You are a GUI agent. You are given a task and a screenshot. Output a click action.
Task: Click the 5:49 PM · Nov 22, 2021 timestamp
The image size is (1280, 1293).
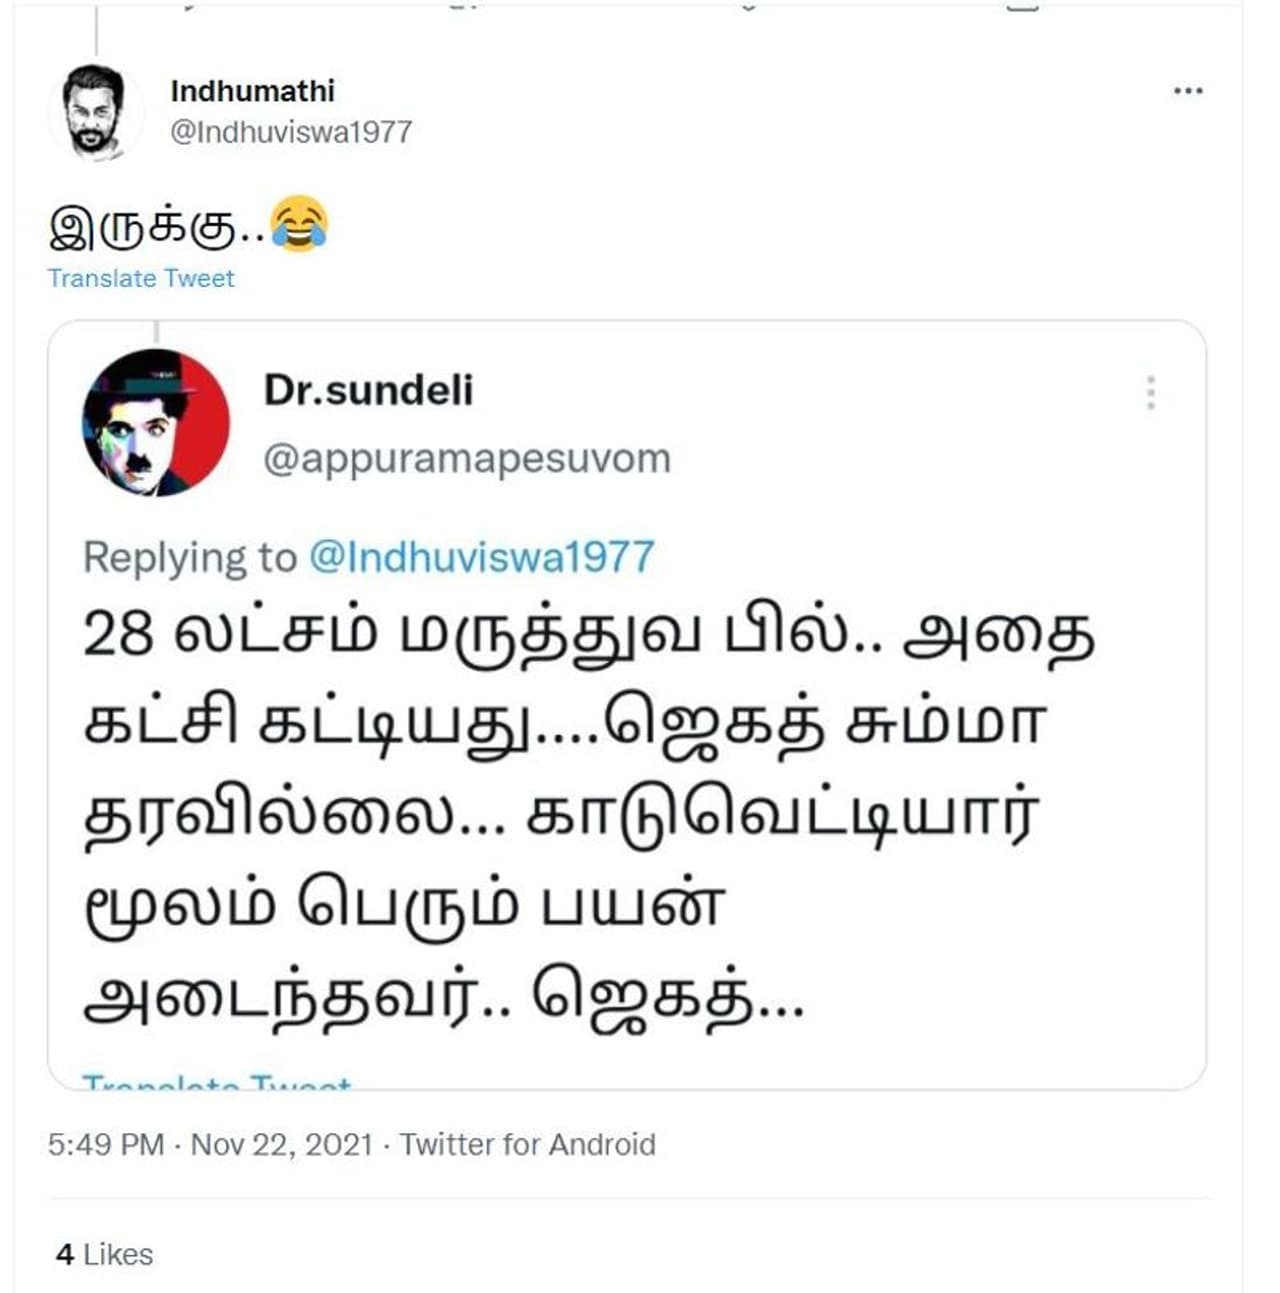click(210, 1144)
